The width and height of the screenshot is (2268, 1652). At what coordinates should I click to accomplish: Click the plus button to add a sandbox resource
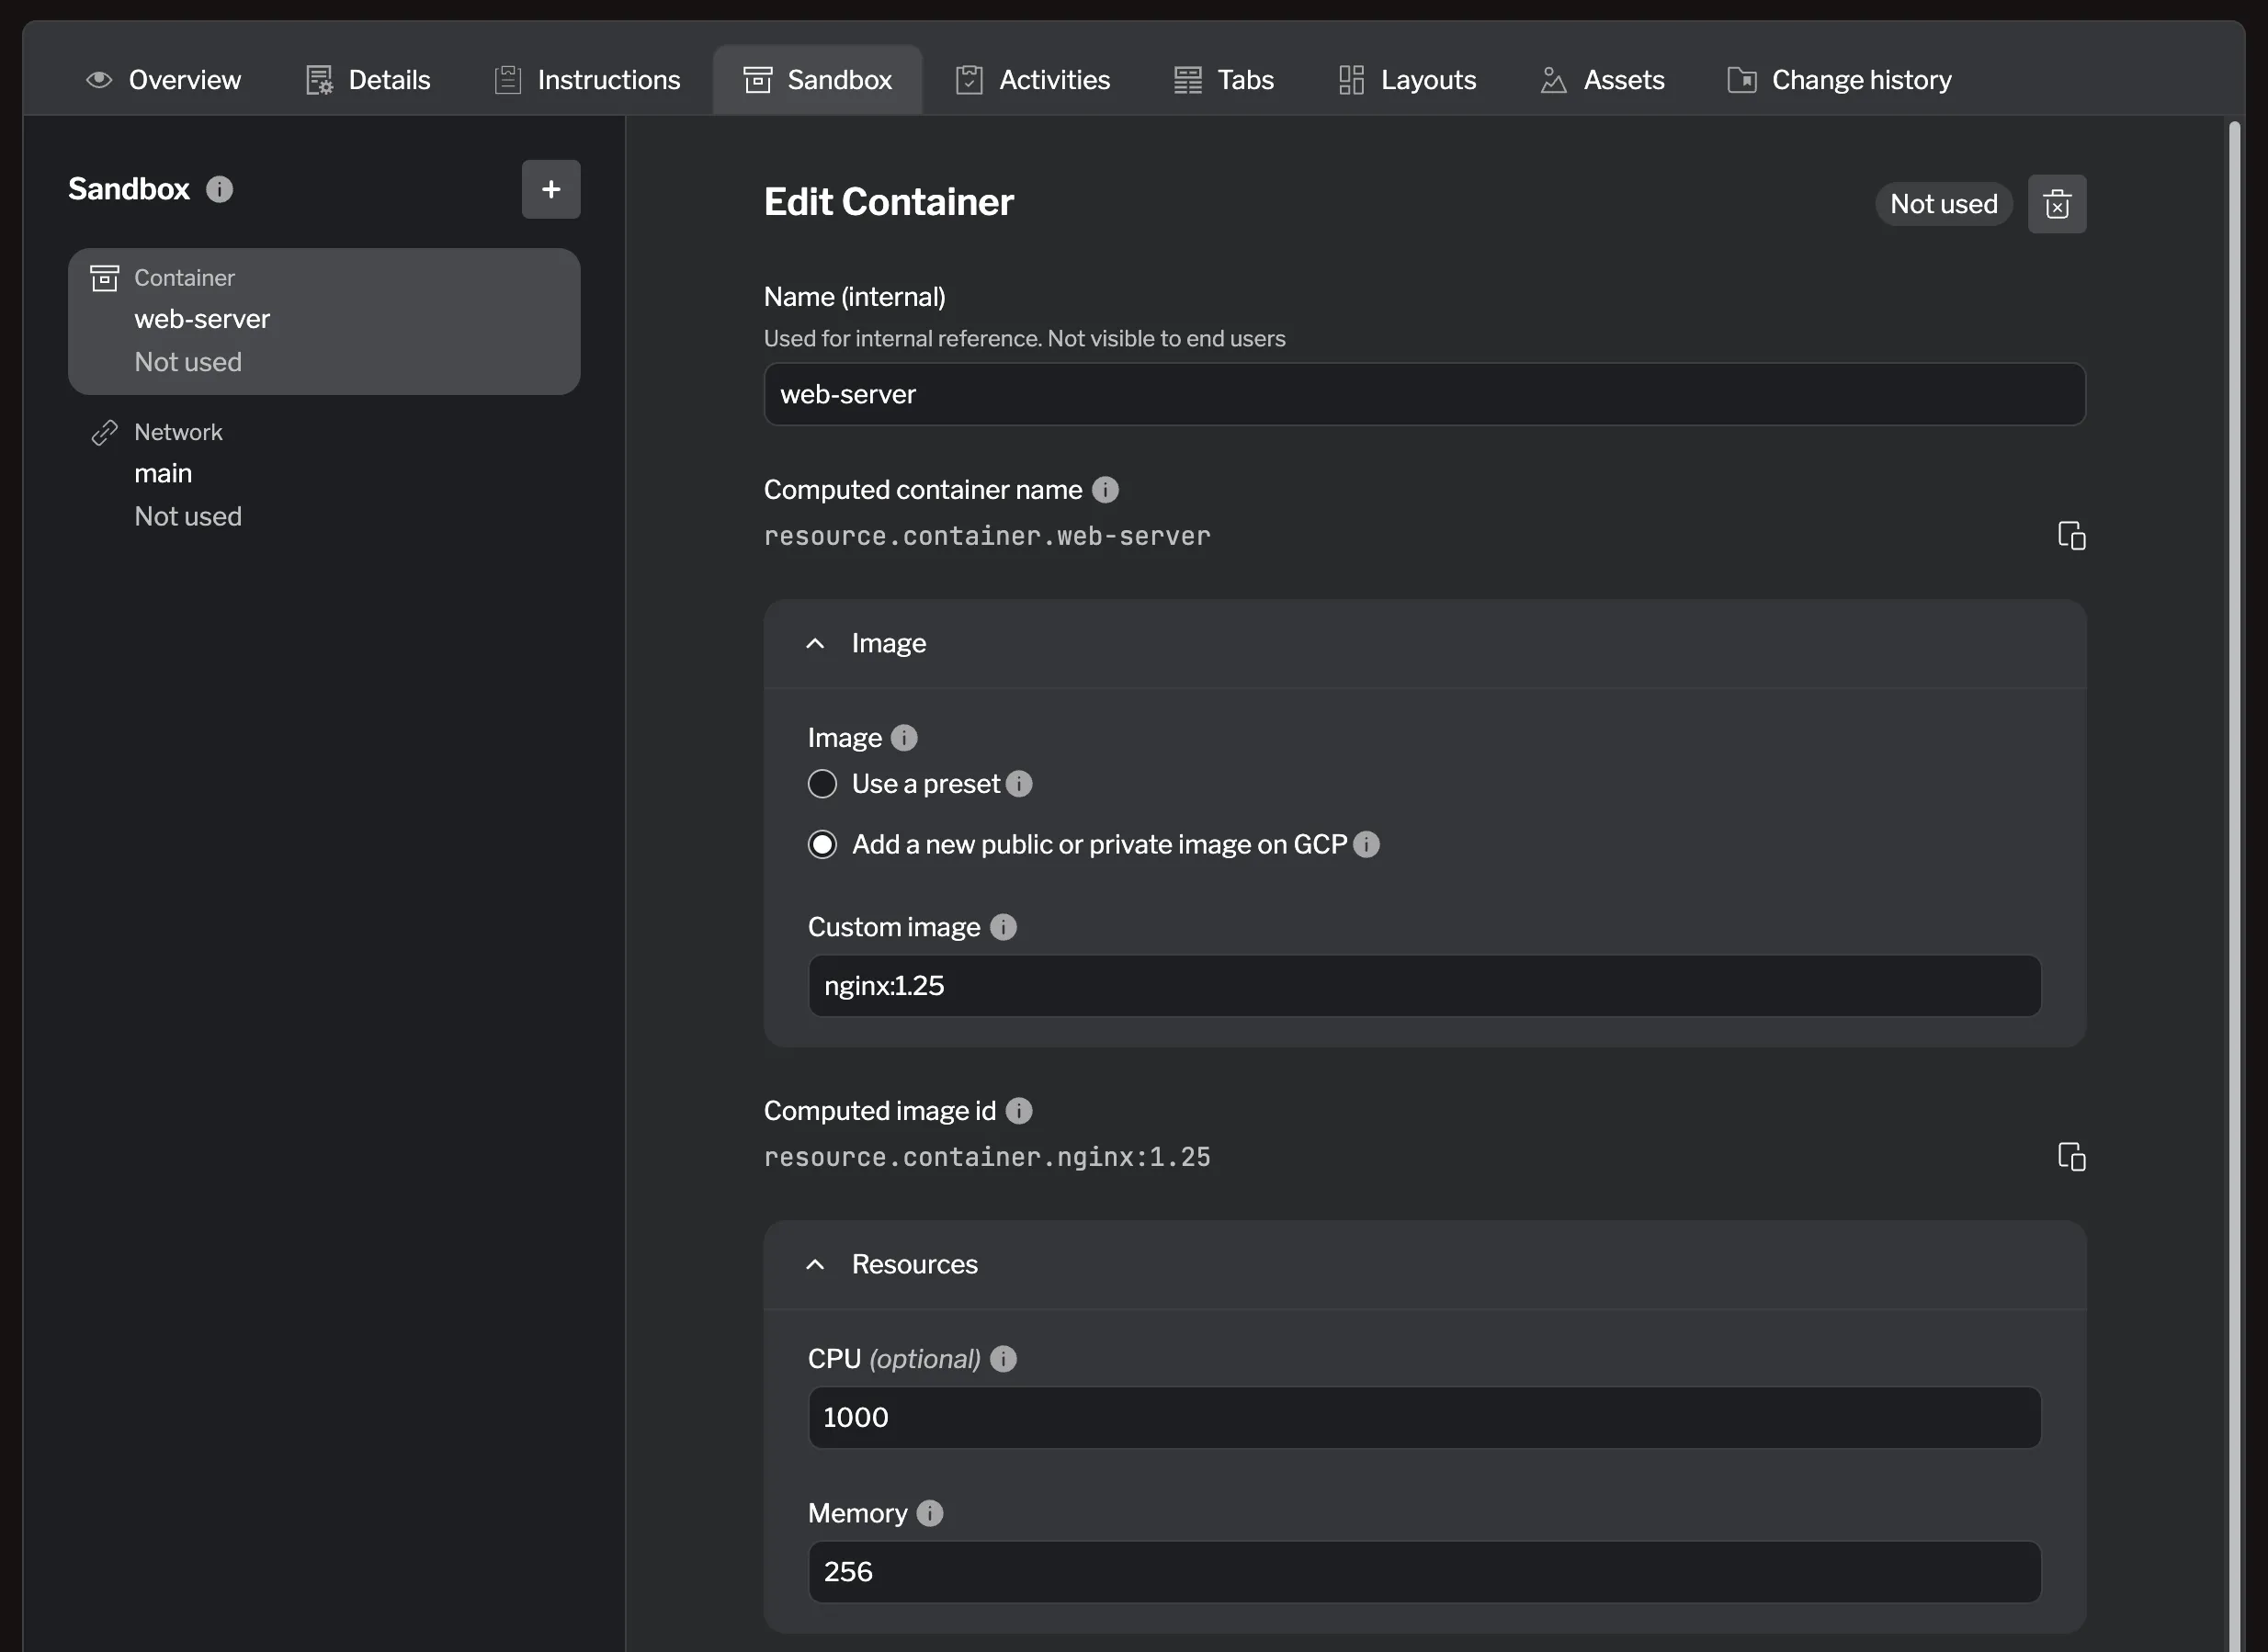pos(550,189)
